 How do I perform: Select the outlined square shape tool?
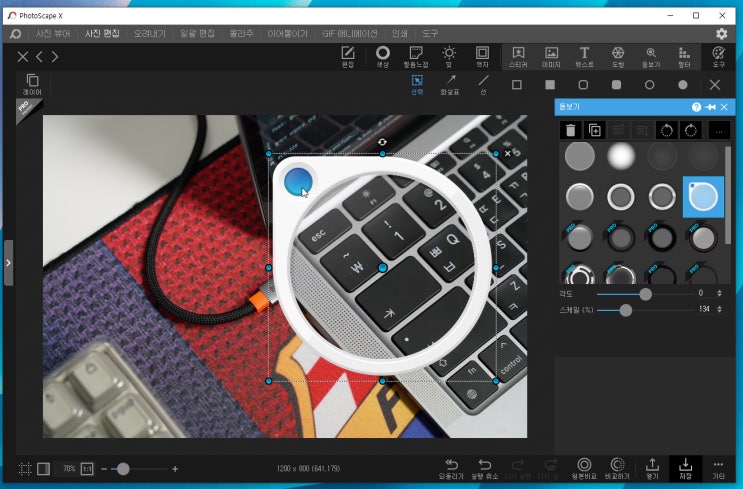tap(517, 85)
